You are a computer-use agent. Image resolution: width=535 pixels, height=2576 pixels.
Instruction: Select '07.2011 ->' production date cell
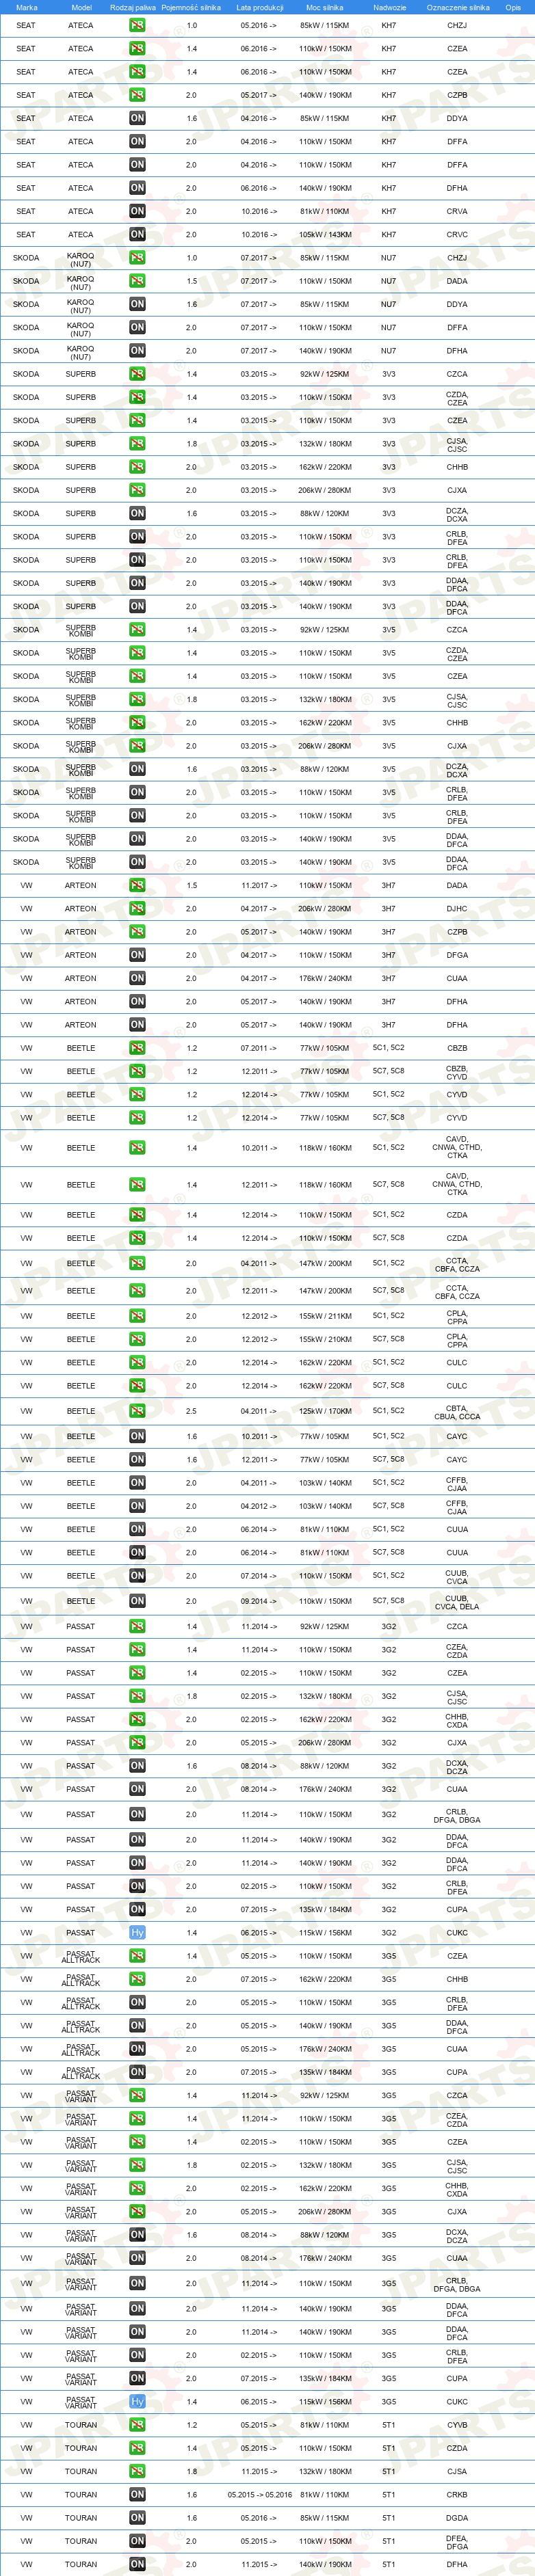pos(259,1048)
